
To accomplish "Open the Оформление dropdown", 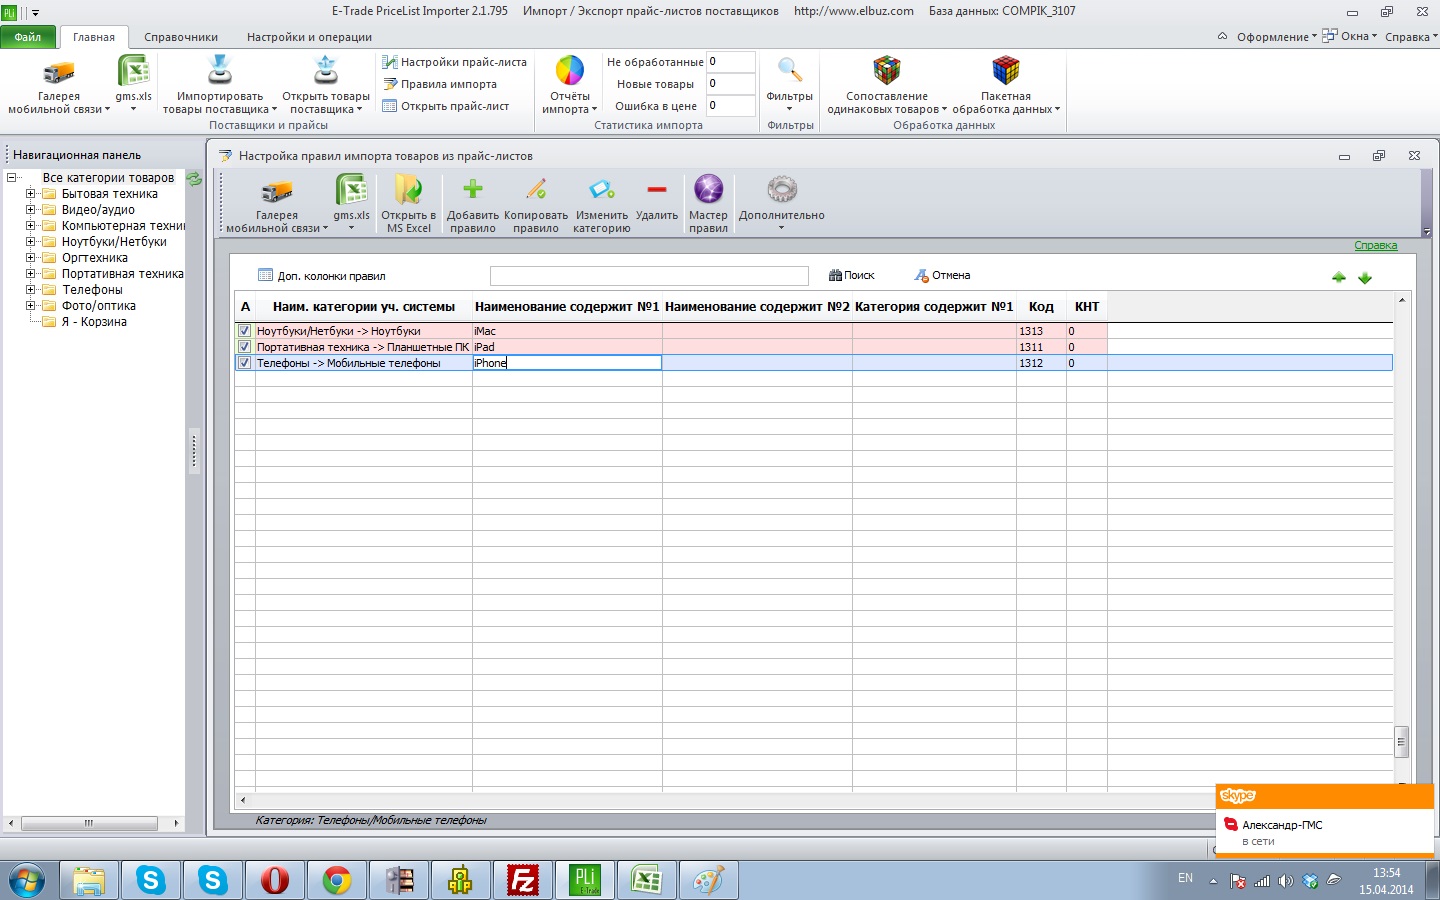I will [1276, 37].
